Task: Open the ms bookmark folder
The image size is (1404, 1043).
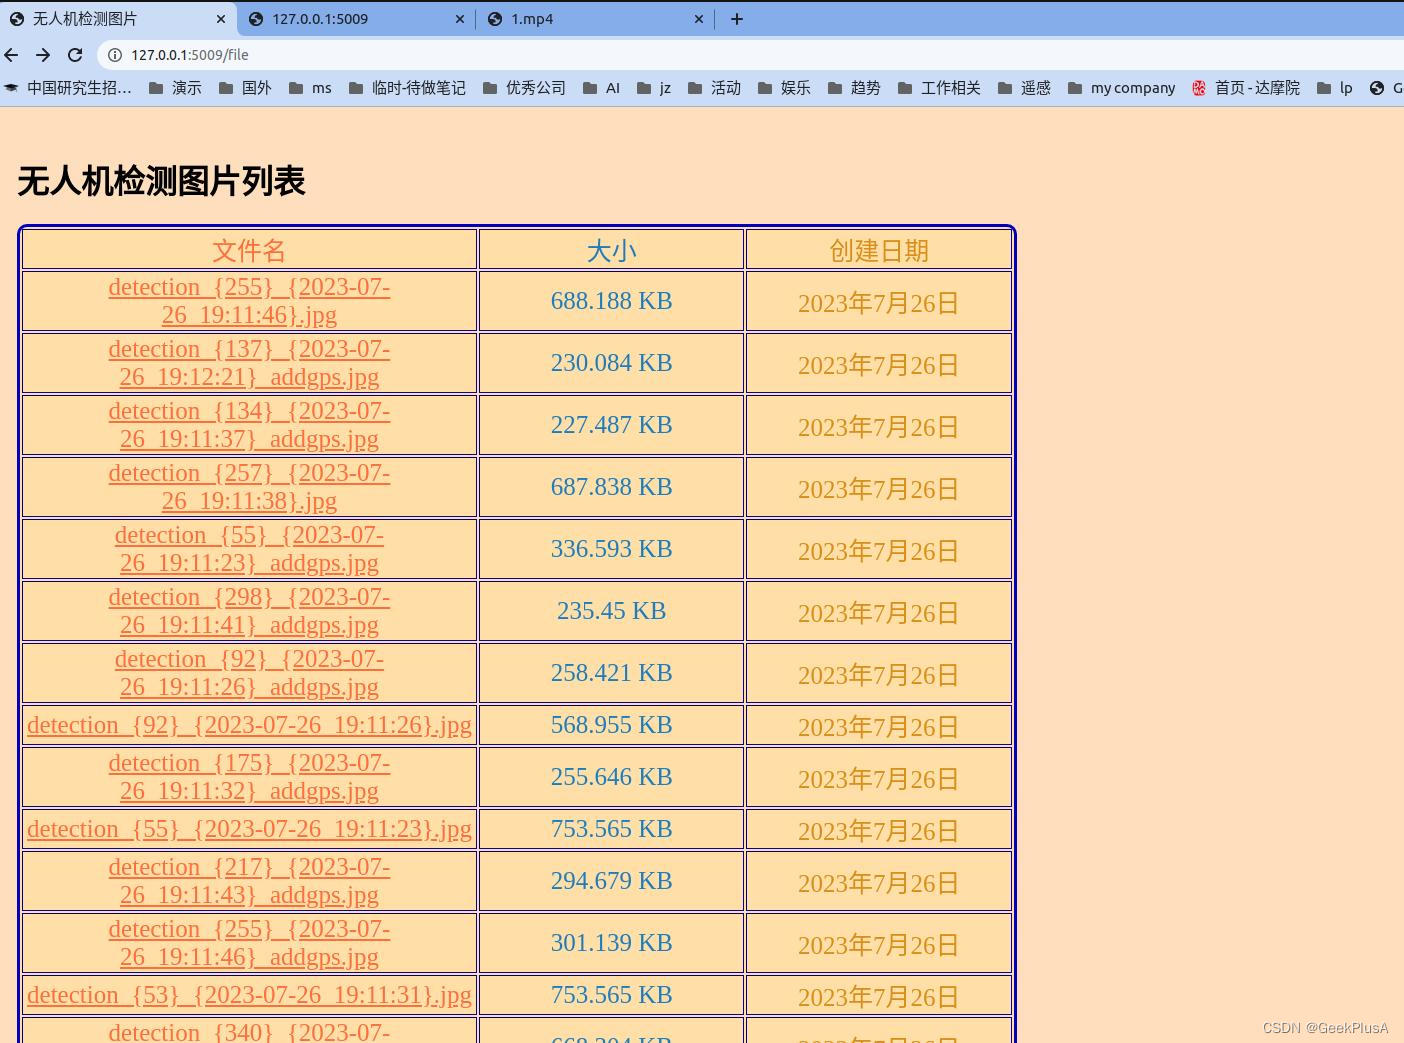Action: (x=310, y=88)
